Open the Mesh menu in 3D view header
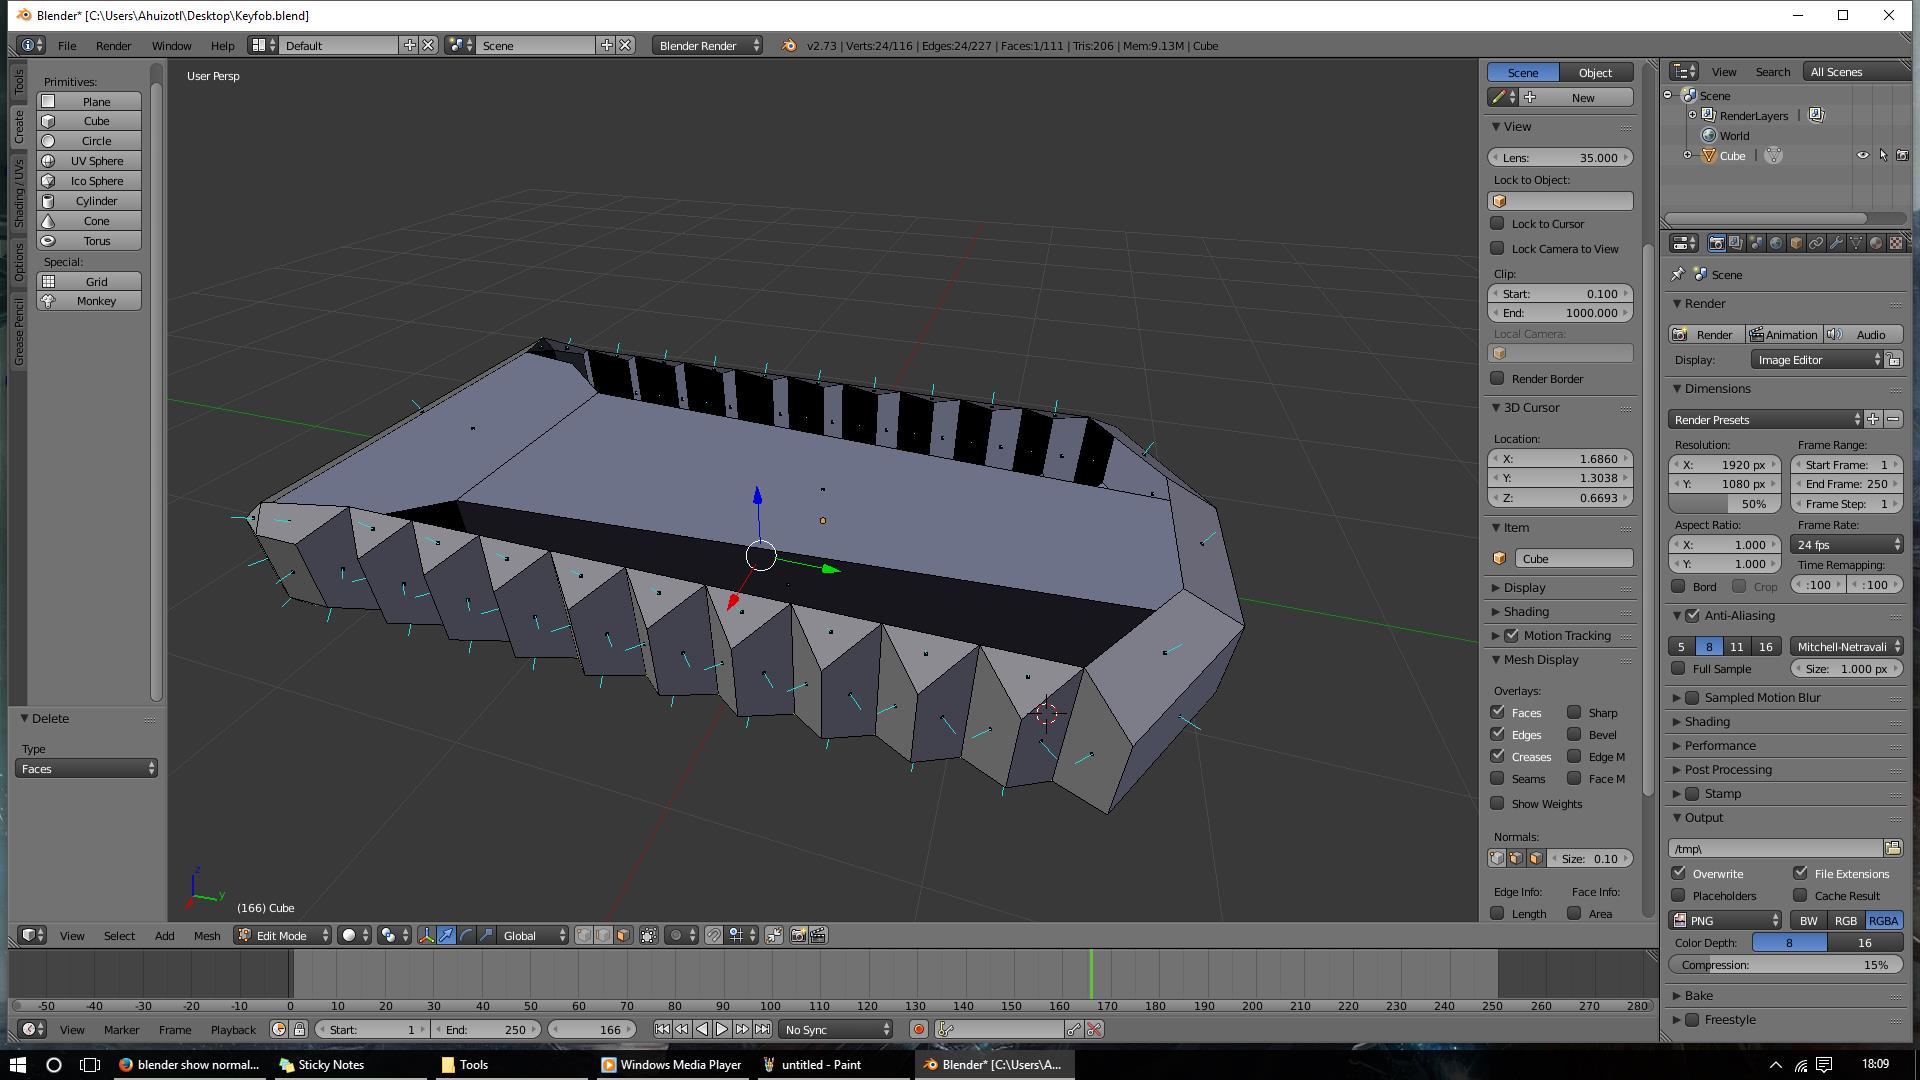Viewport: 1920px width, 1080px height. pos(207,935)
